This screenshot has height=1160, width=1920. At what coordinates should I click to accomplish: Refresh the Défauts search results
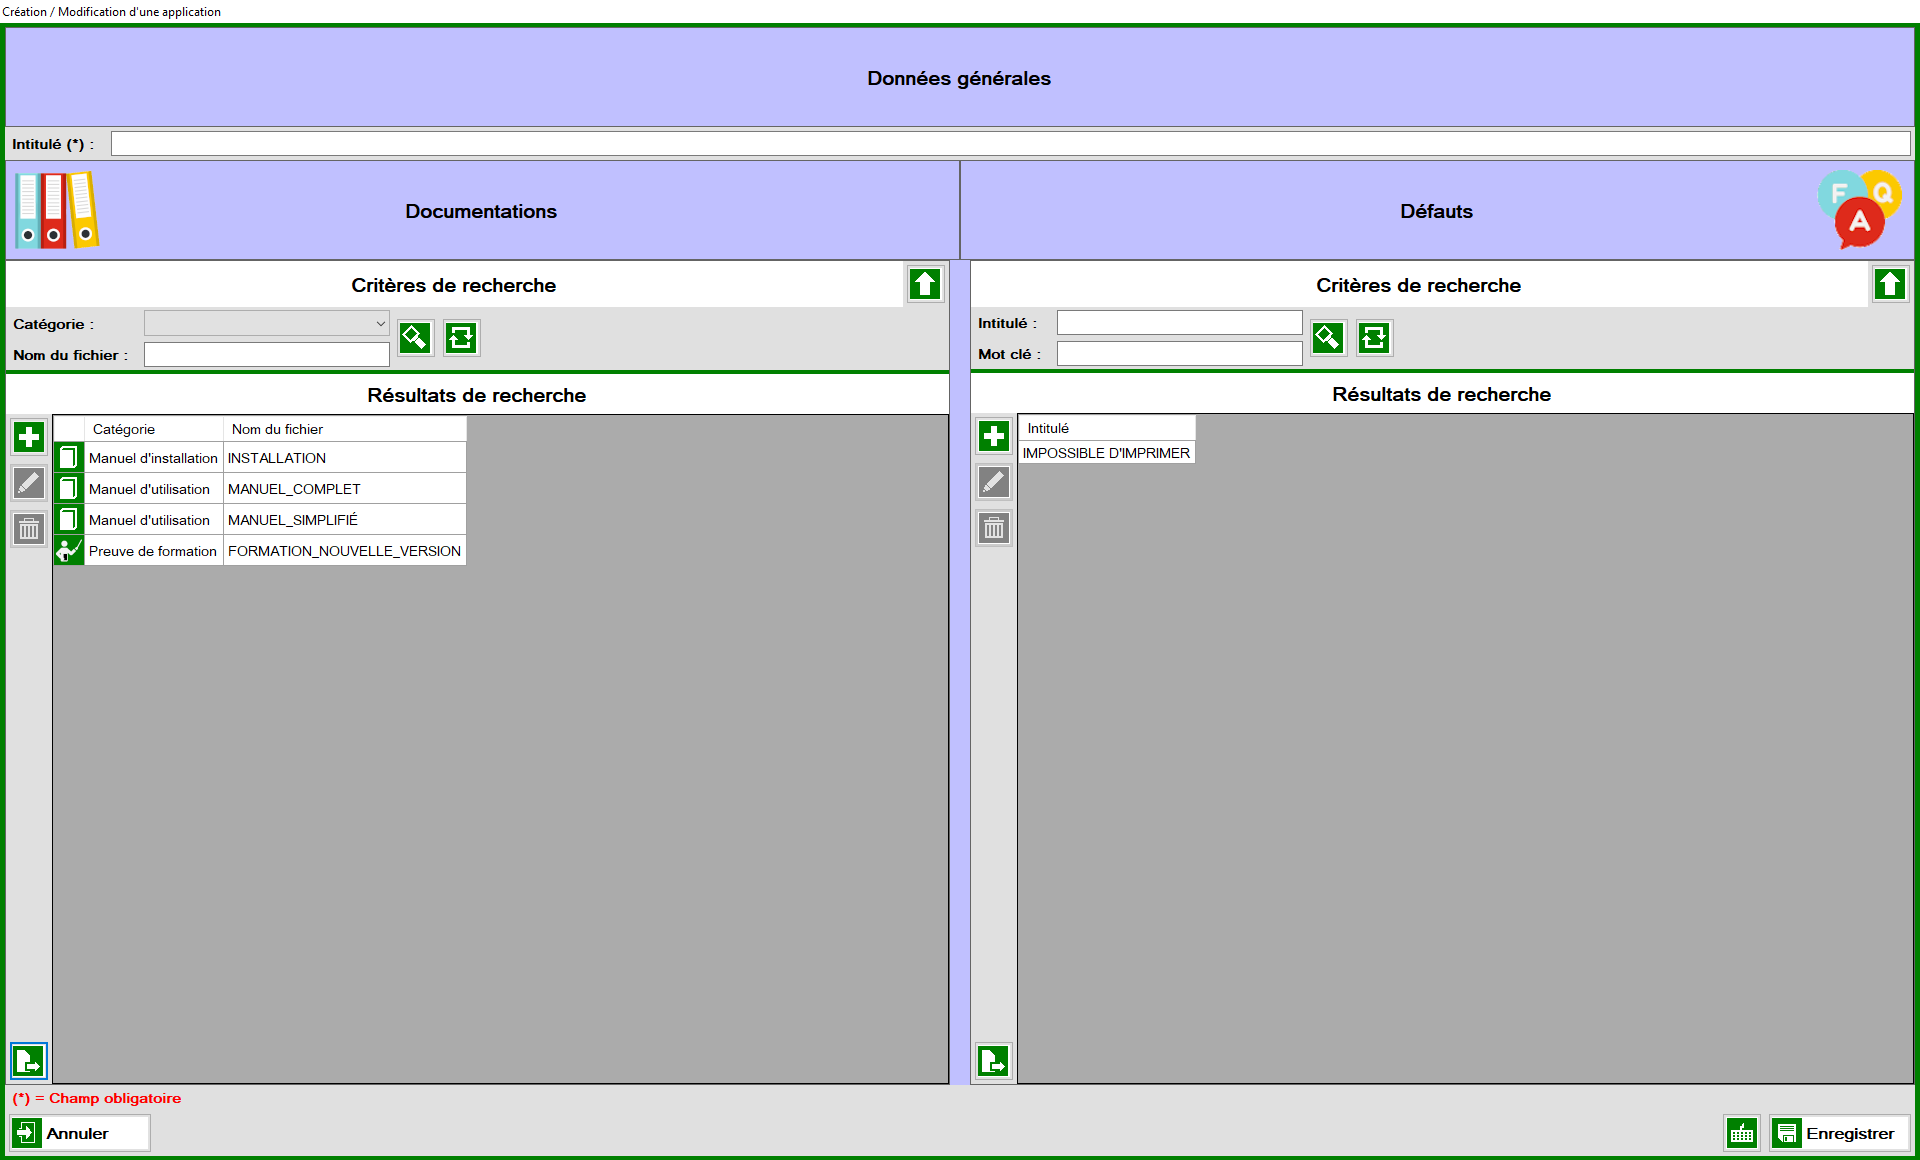(1374, 338)
